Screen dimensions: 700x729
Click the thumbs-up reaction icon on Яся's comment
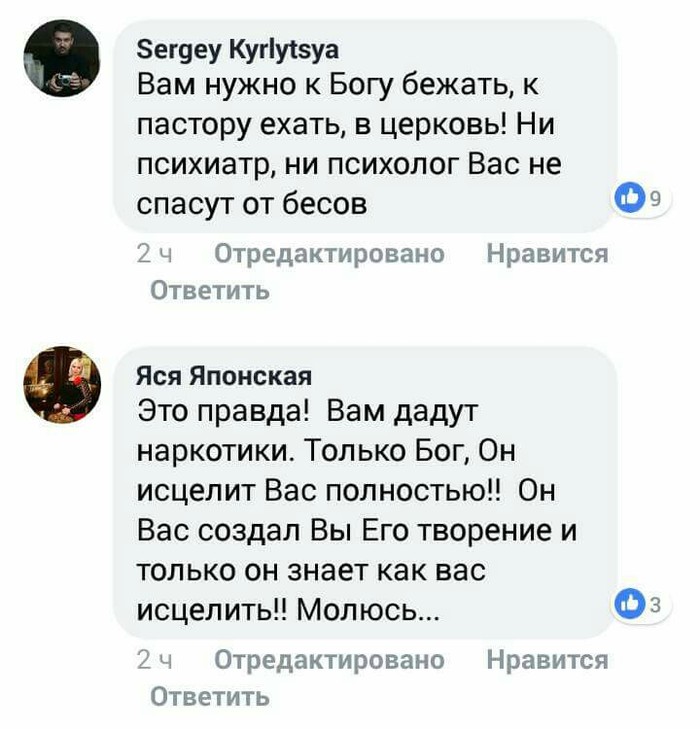[630, 603]
